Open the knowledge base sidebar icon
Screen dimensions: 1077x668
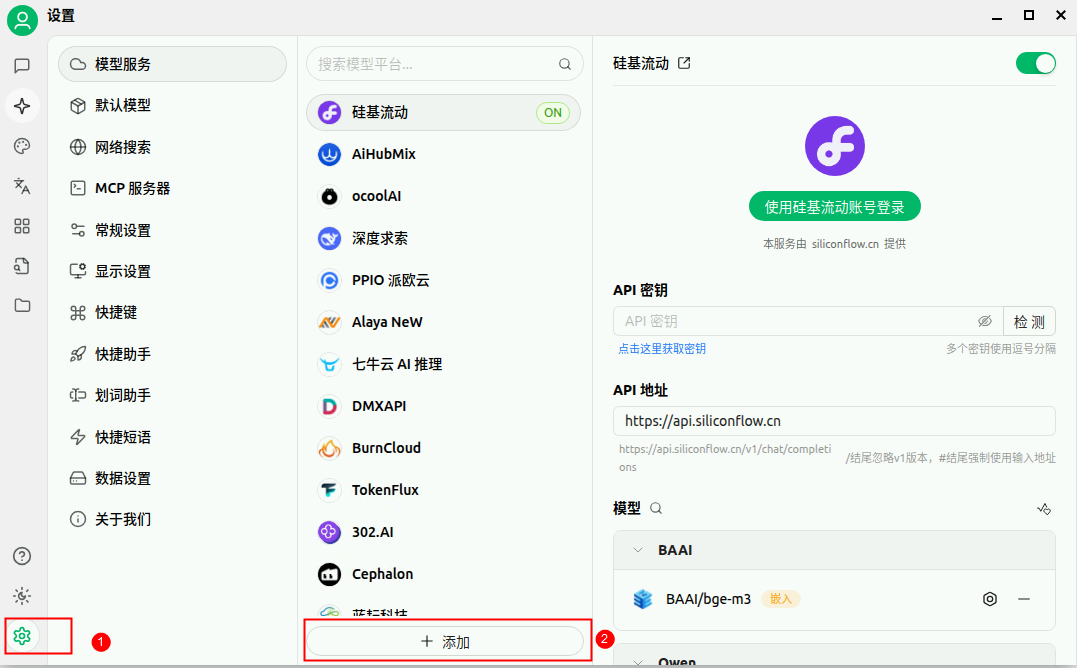click(x=22, y=266)
